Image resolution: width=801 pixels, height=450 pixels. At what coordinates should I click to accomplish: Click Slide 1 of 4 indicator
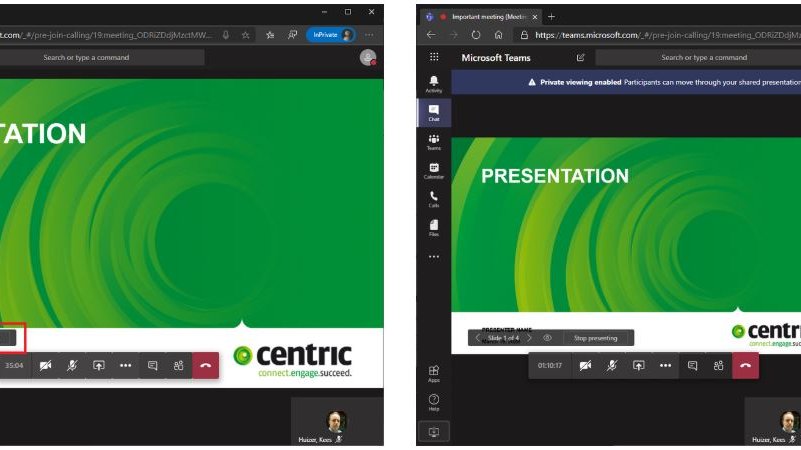pos(503,338)
